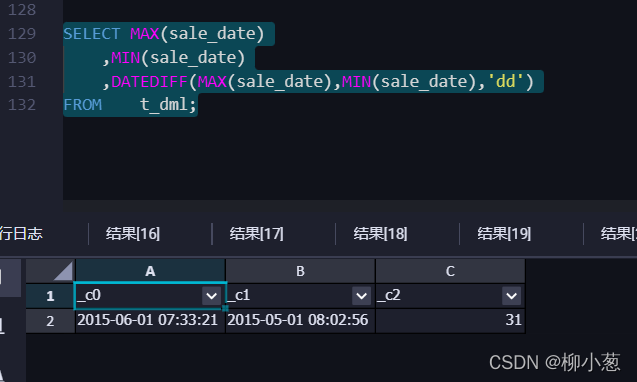
Task: Open the _c1 column filter dropdown
Action: click(361, 295)
